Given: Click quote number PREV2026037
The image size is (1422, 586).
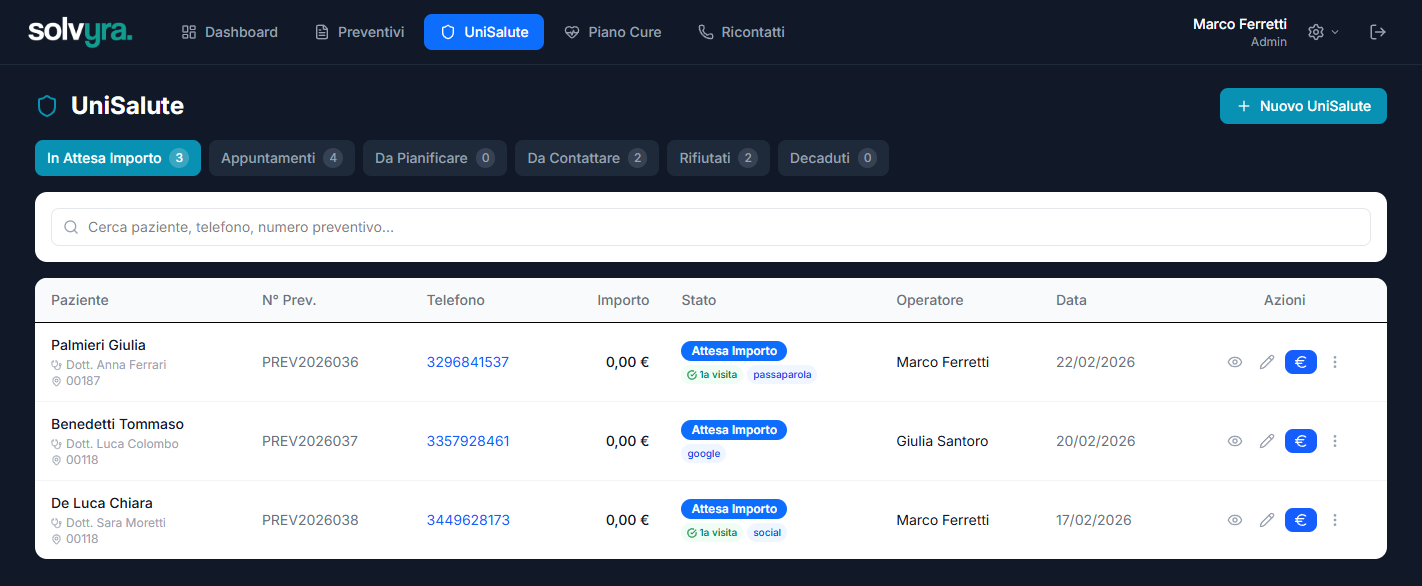Looking at the screenshot, I should pos(310,441).
